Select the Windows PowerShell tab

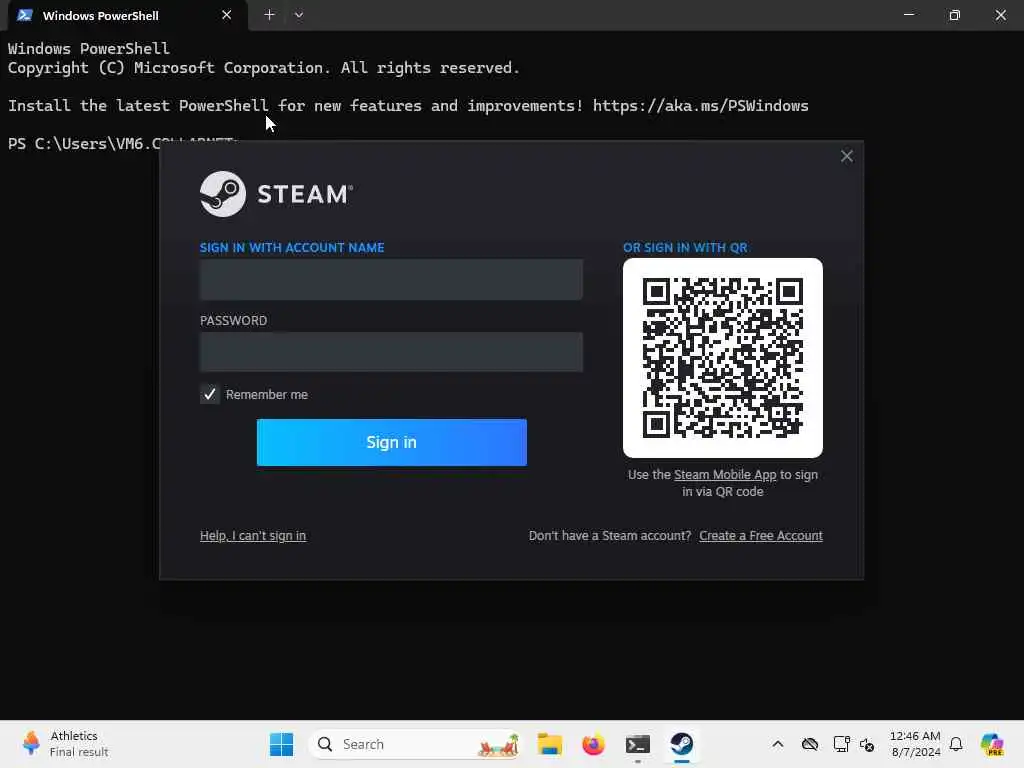(127, 15)
